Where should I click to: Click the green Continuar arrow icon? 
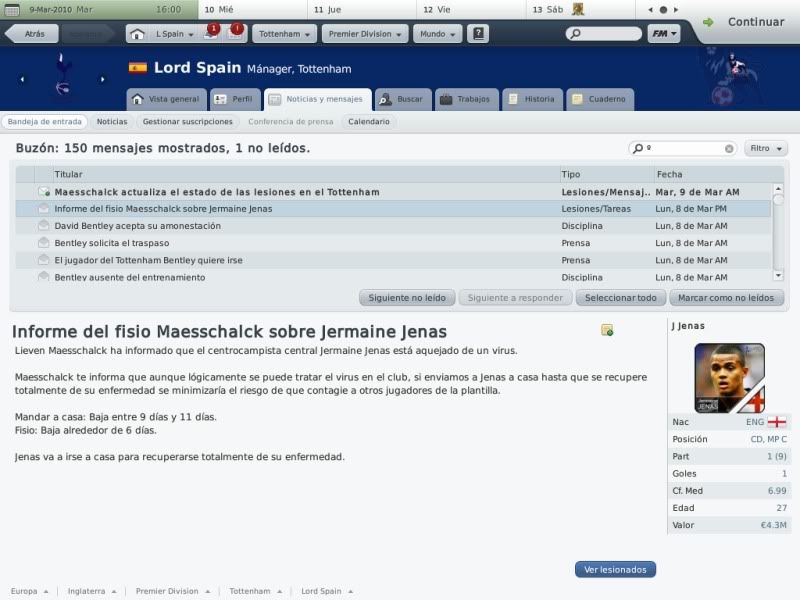(x=708, y=22)
